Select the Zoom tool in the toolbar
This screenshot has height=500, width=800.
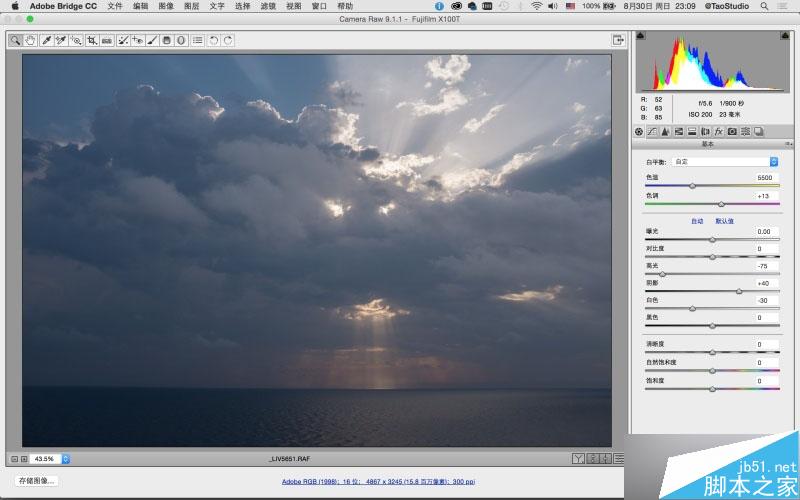tap(15, 40)
